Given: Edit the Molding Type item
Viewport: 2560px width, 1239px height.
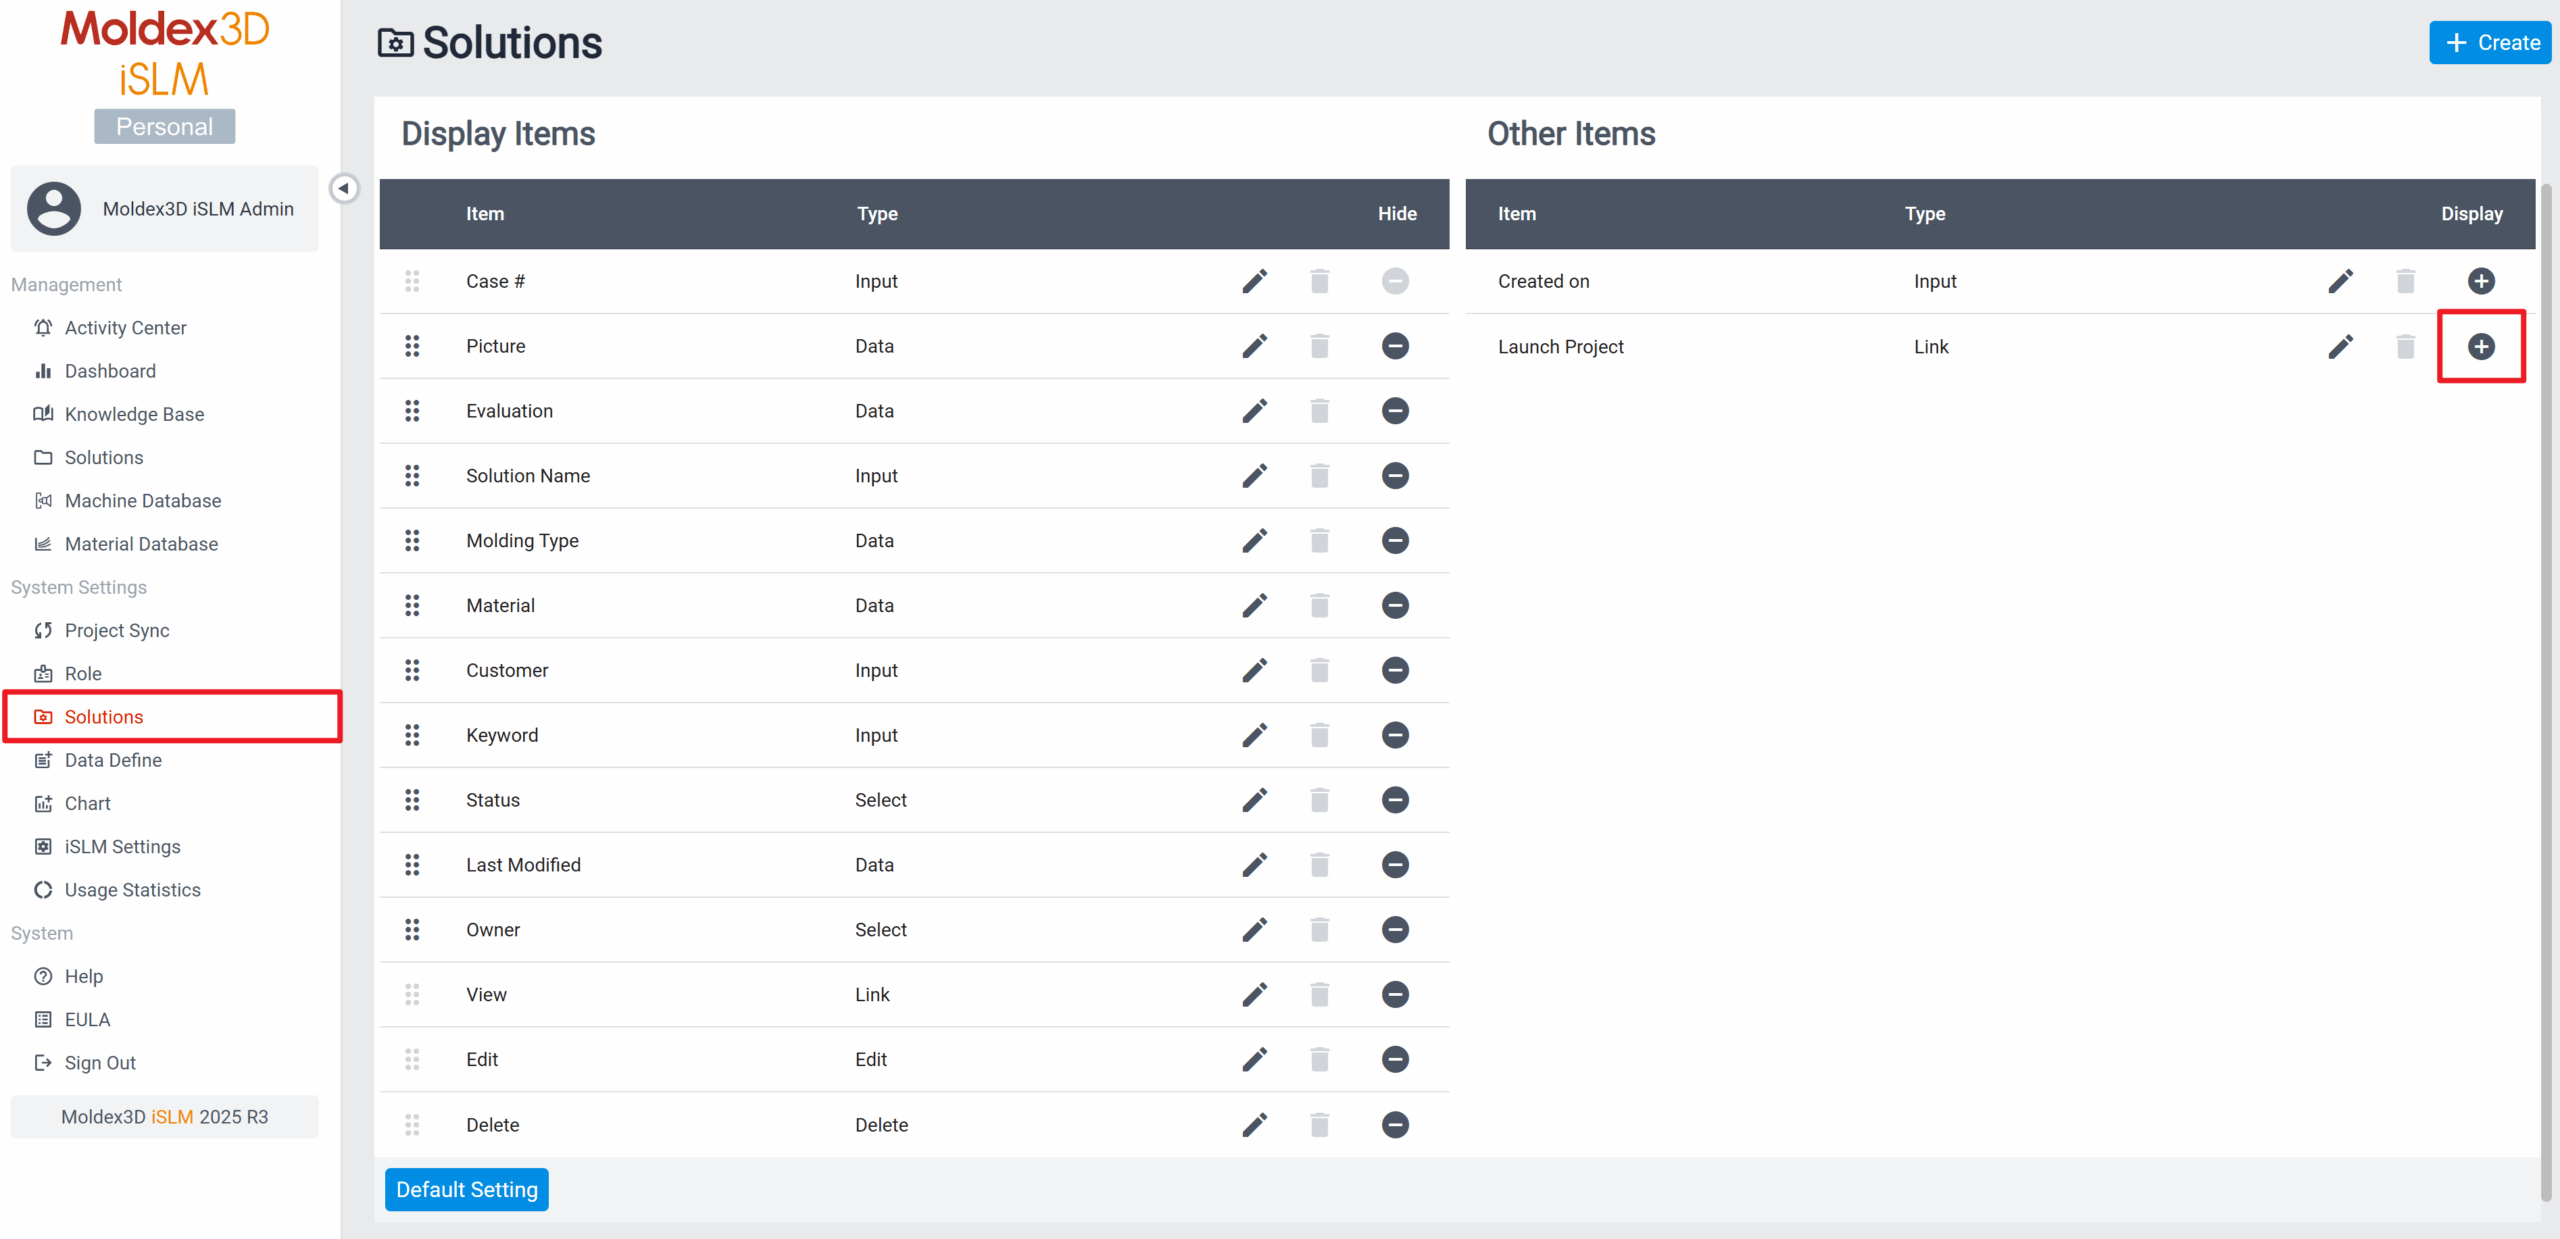Looking at the screenshot, I should point(1254,541).
